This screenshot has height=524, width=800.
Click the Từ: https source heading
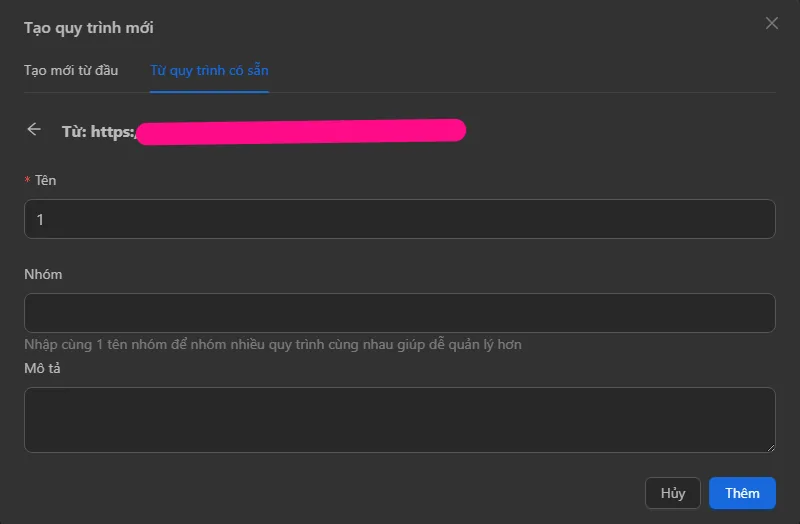(98, 131)
